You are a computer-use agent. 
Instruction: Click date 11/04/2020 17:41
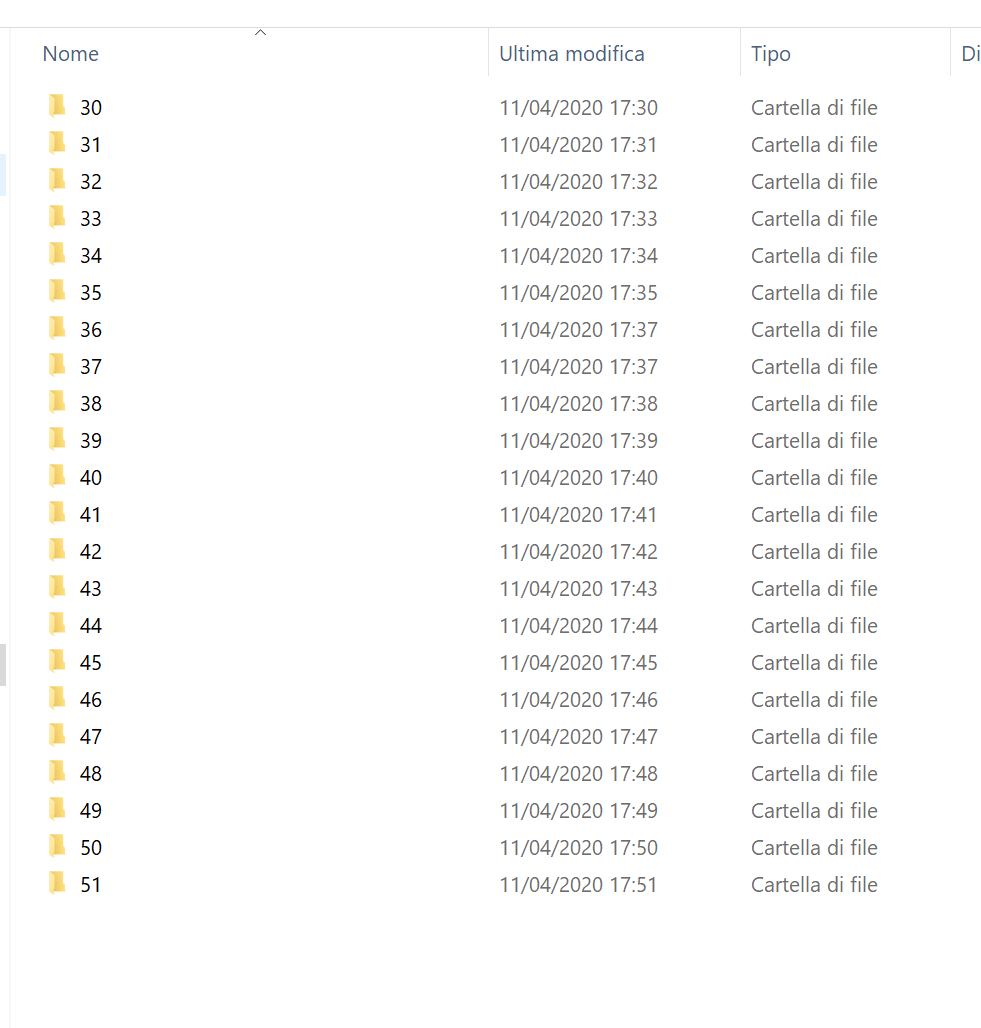point(578,515)
